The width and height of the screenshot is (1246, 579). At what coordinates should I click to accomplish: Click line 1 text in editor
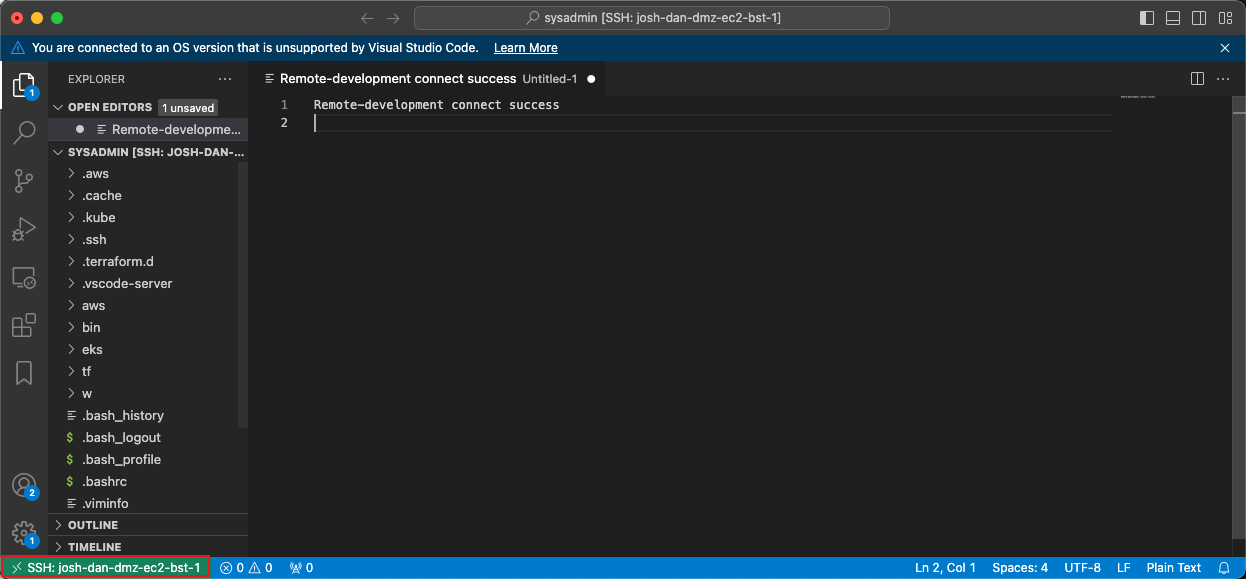(x=436, y=105)
